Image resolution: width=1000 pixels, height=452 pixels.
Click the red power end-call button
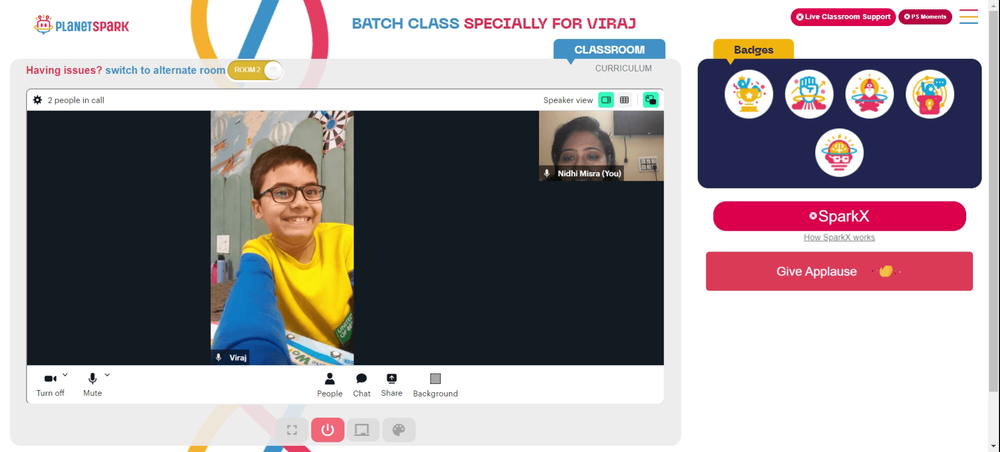328,430
